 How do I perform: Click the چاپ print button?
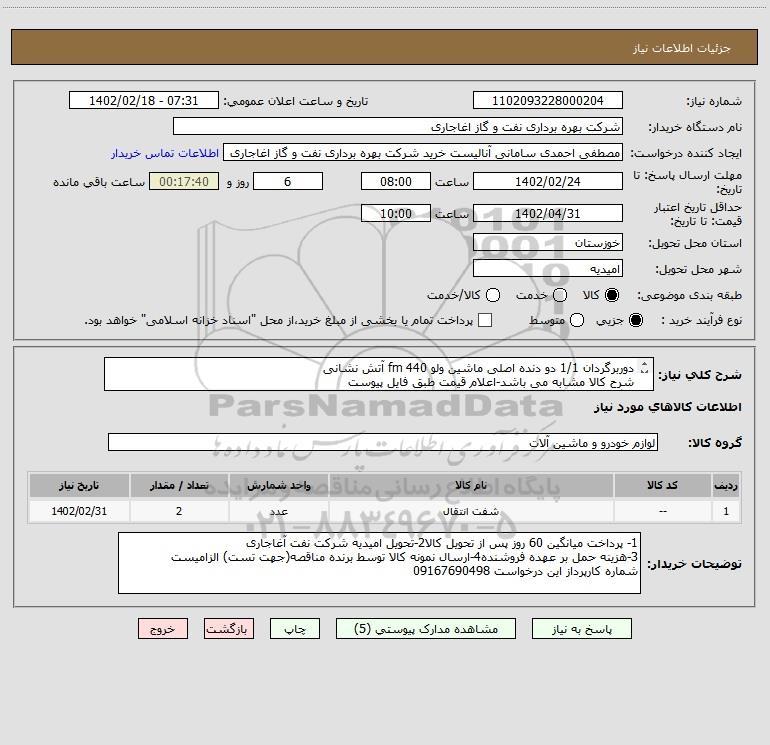pos(295,629)
